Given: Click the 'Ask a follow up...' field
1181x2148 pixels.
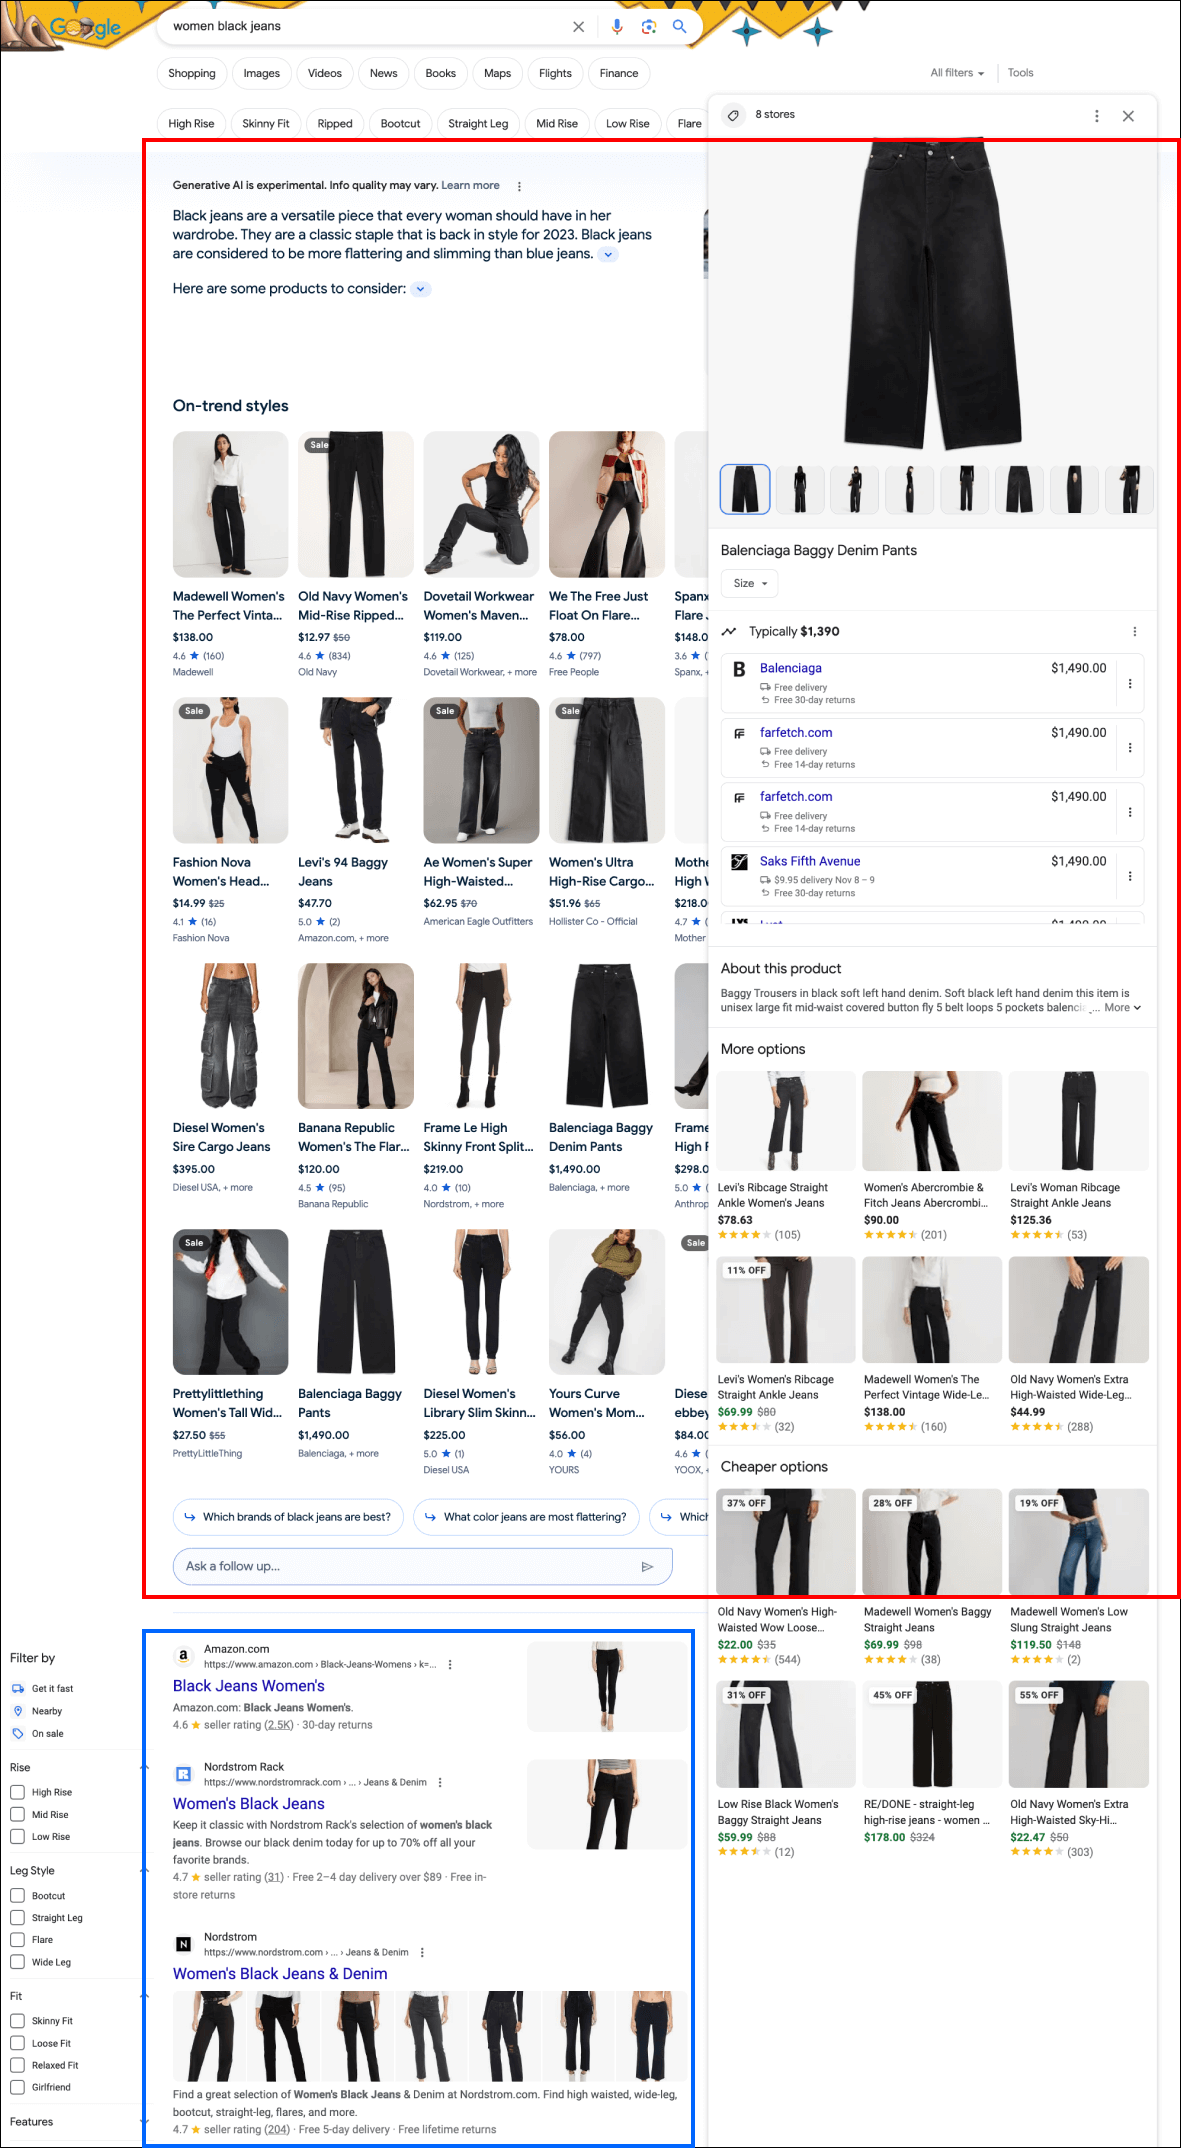Looking at the screenshot, I should (x=422, y=1567).
